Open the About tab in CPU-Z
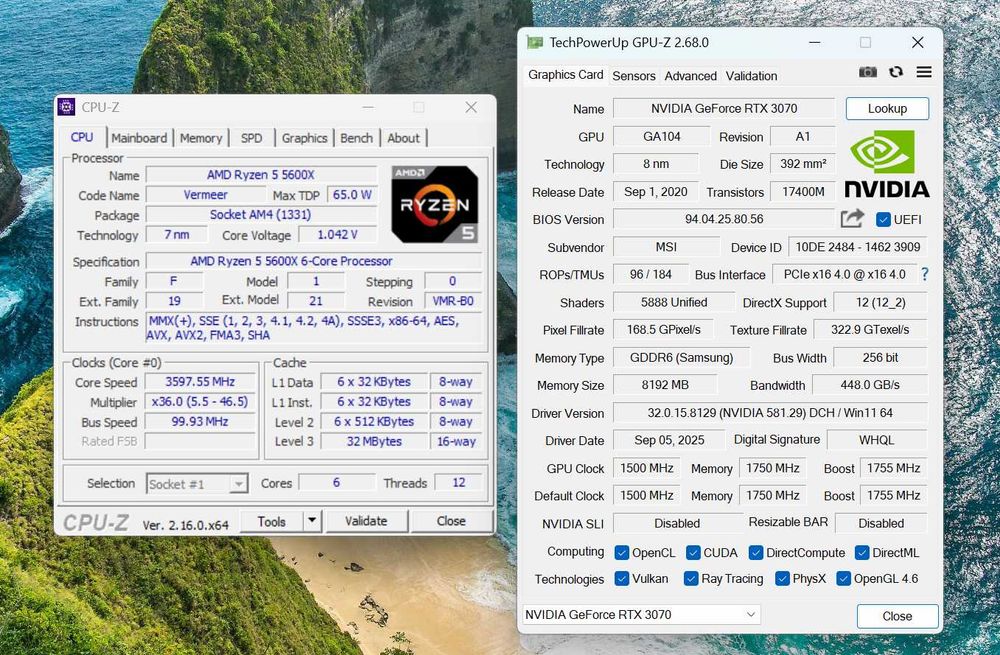The height and width of the screenshot is (655, 1000). point(404,138)
